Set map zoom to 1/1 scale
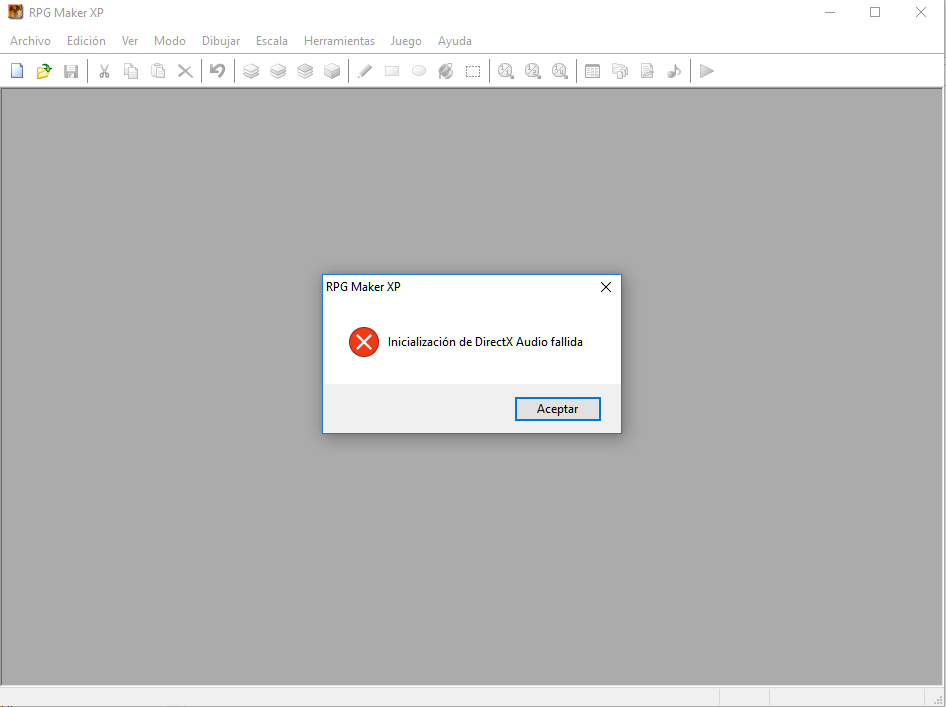946x707 pixels. 506,71
